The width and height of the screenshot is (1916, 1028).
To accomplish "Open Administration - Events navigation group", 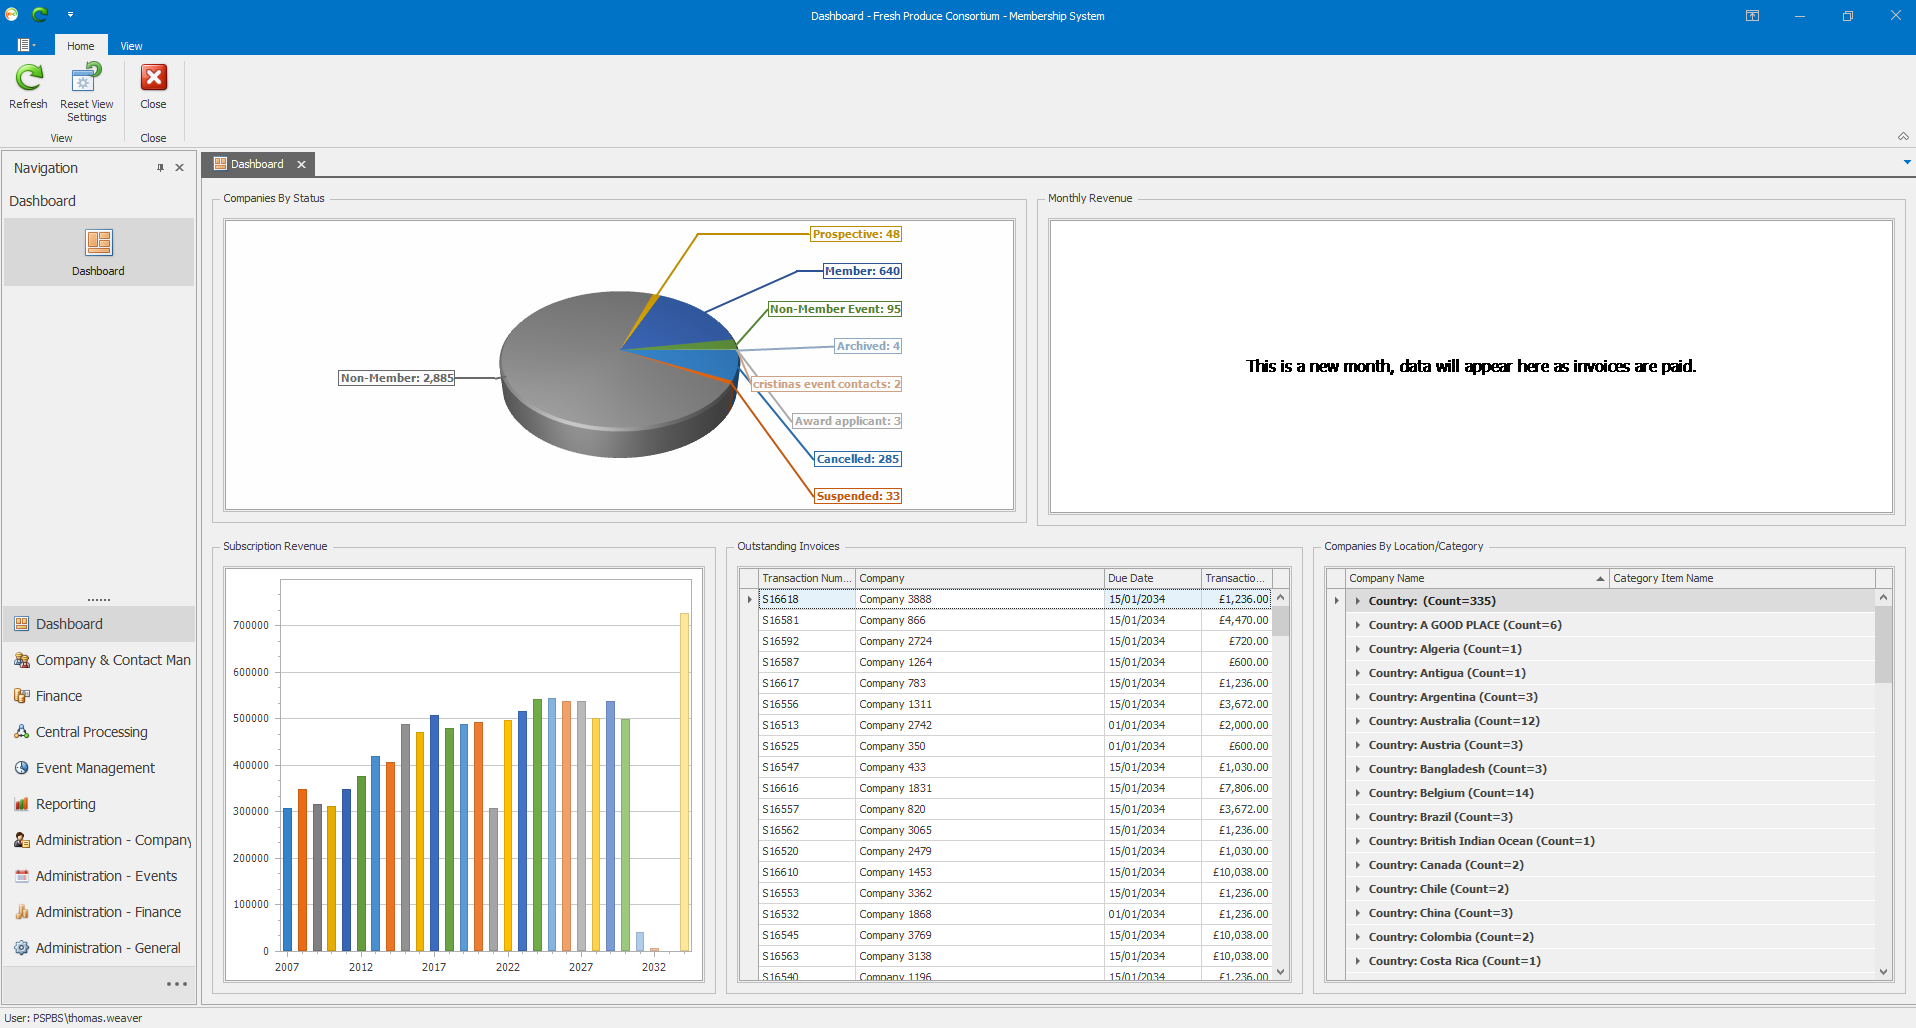I will pos(99,876).
